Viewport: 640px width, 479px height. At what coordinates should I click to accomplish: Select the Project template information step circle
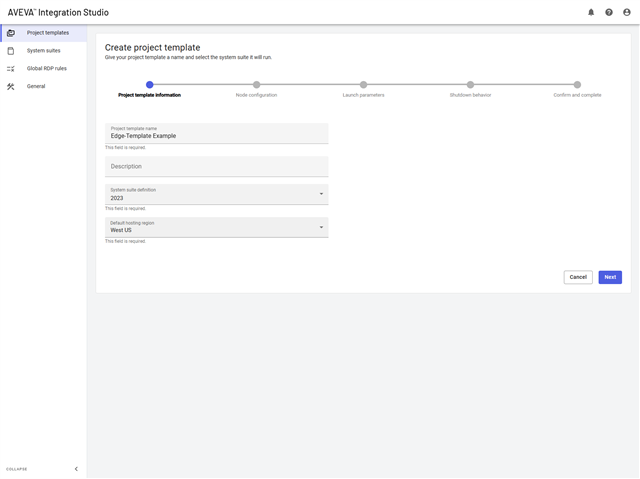tap(149, 85)
